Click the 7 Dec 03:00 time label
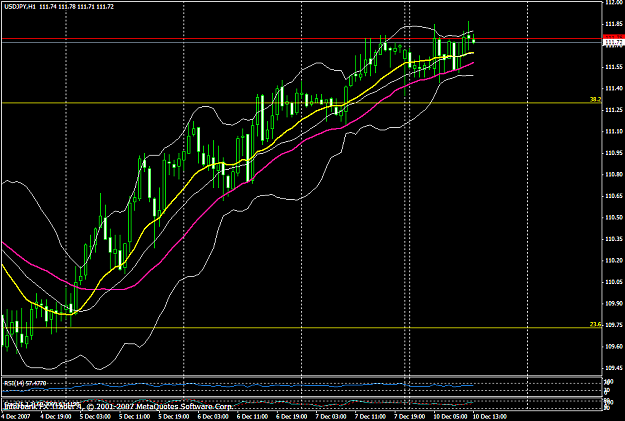The width and height of the screenshot is (625, 421). pyautogui.click(x=331, y=417)
